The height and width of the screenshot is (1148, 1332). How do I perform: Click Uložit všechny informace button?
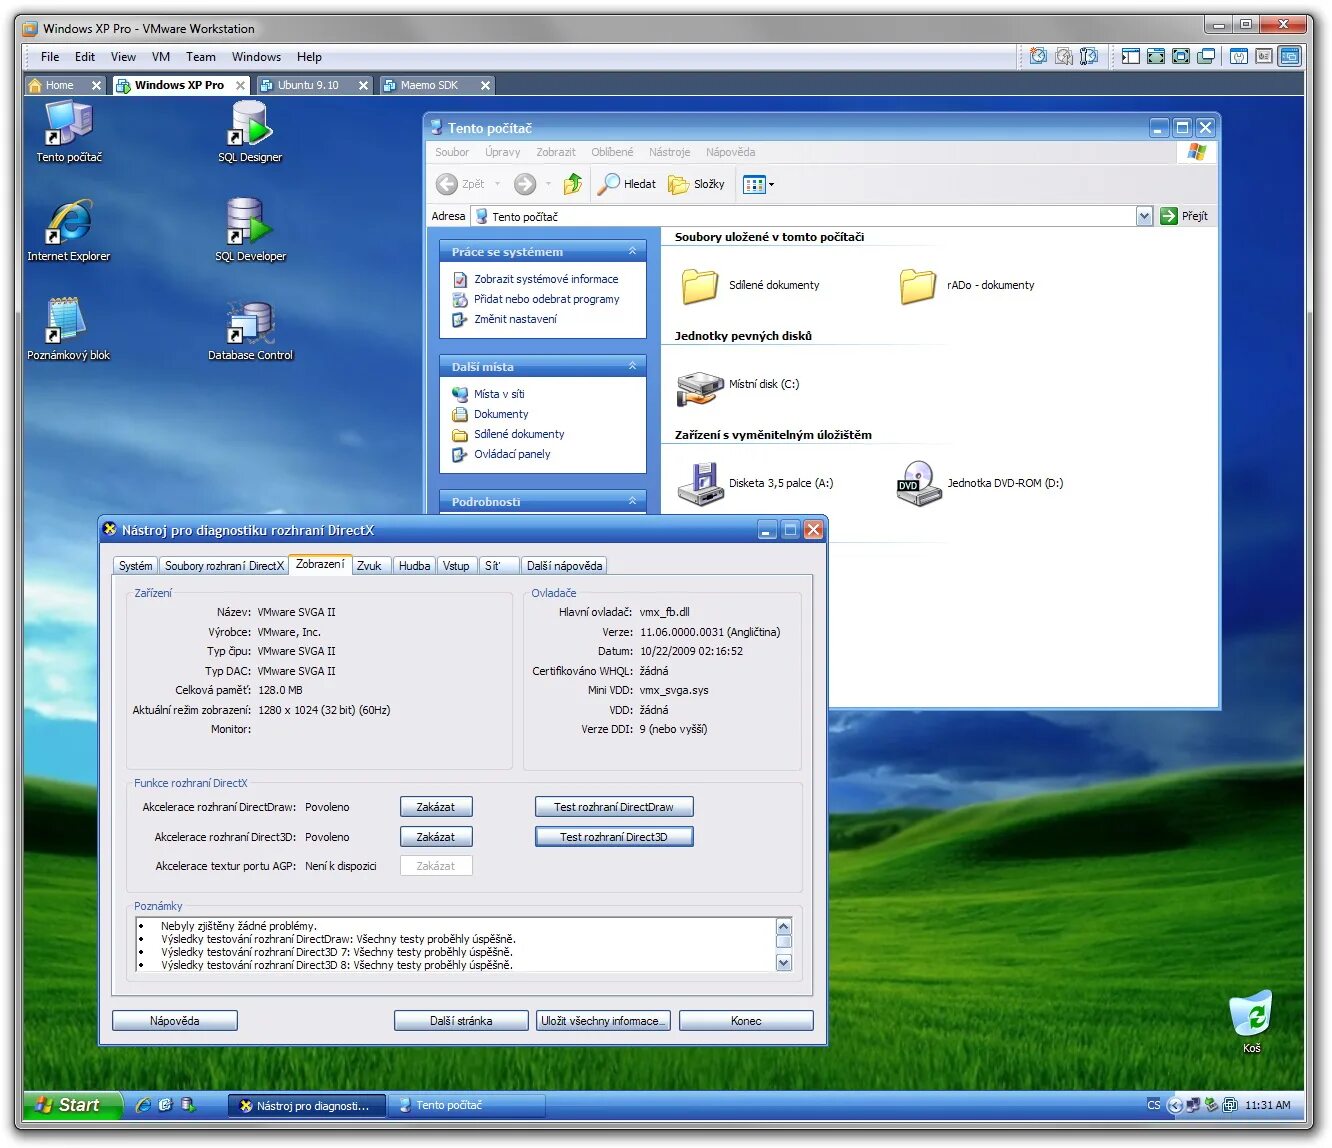click(x=603, y=1021)
